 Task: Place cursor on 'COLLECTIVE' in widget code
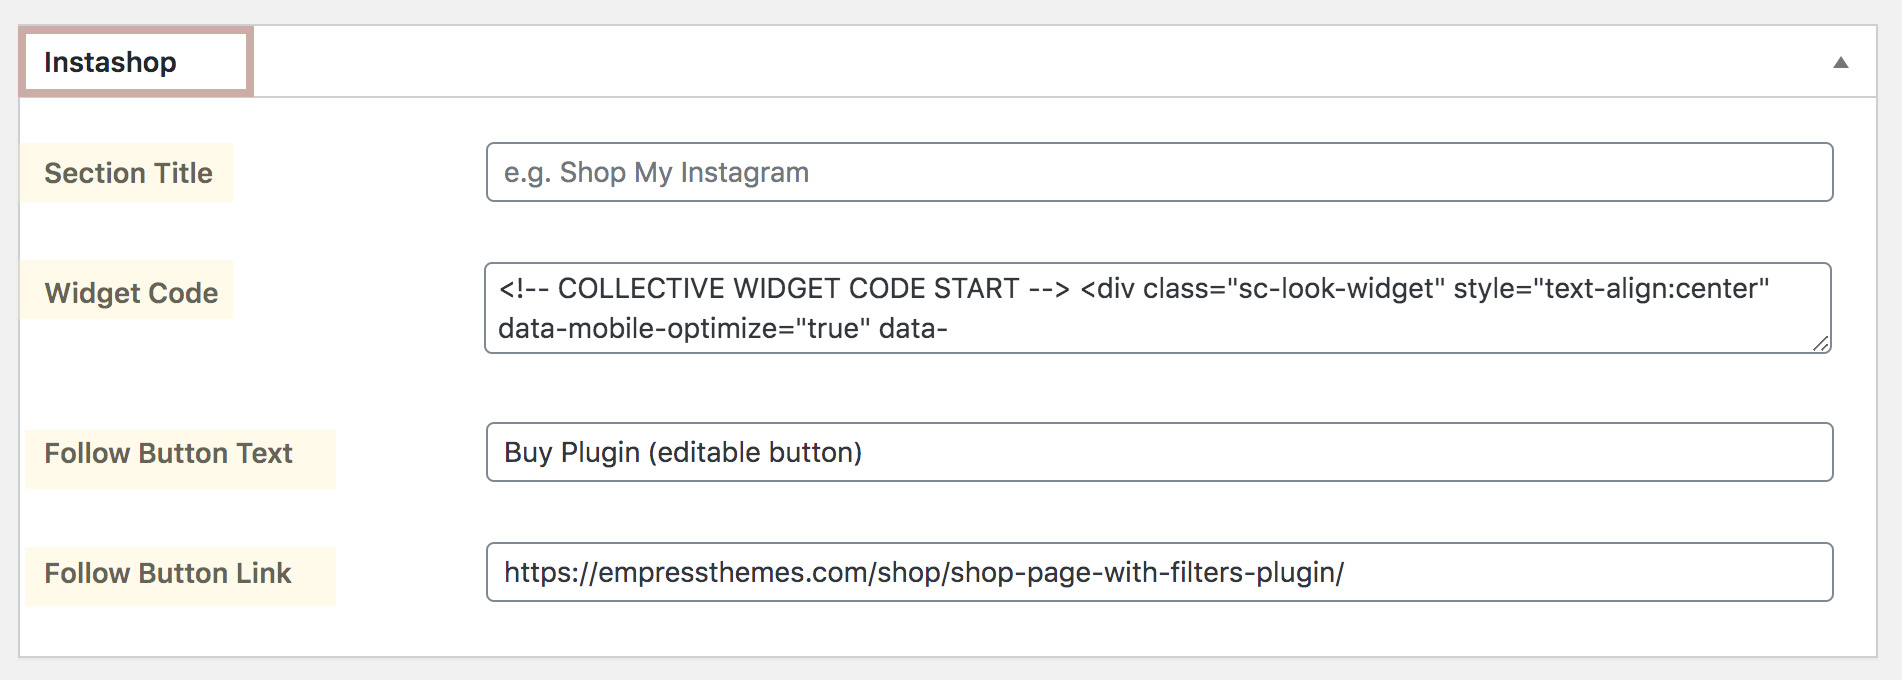pos(640,289)
